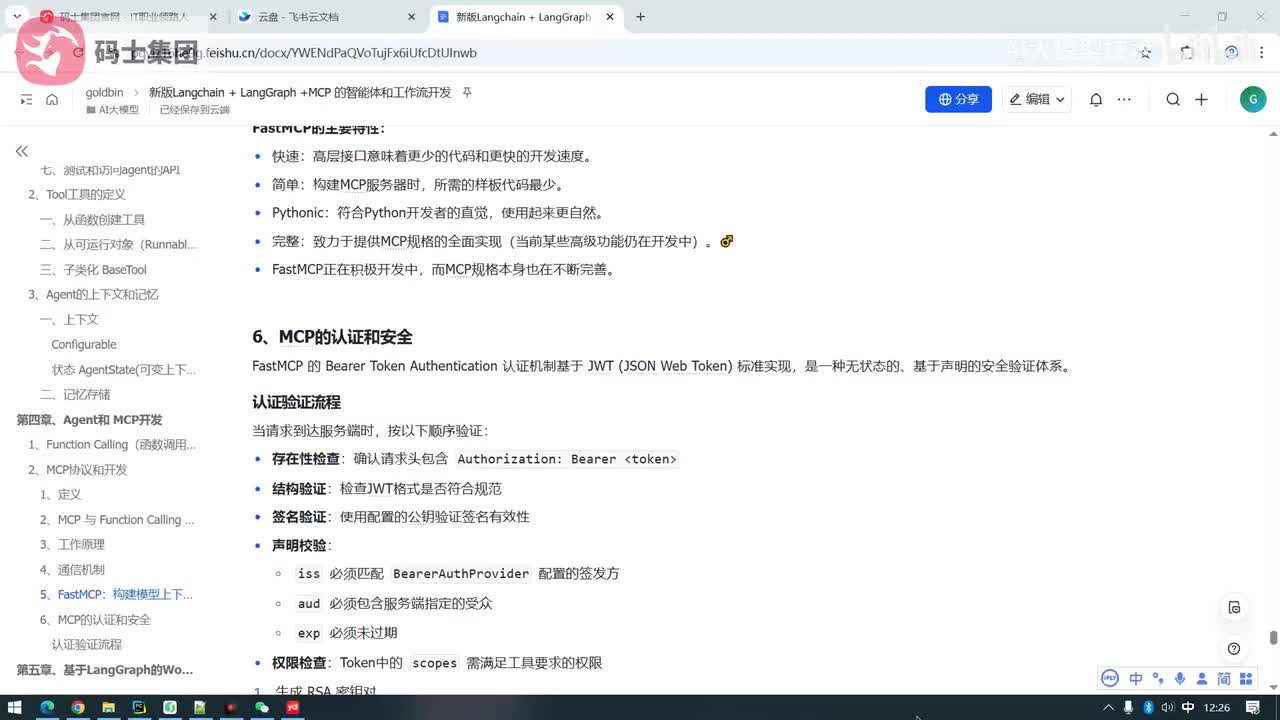Open the browser tab list dropdown
1280x720 pixels.
pos(16,17)
